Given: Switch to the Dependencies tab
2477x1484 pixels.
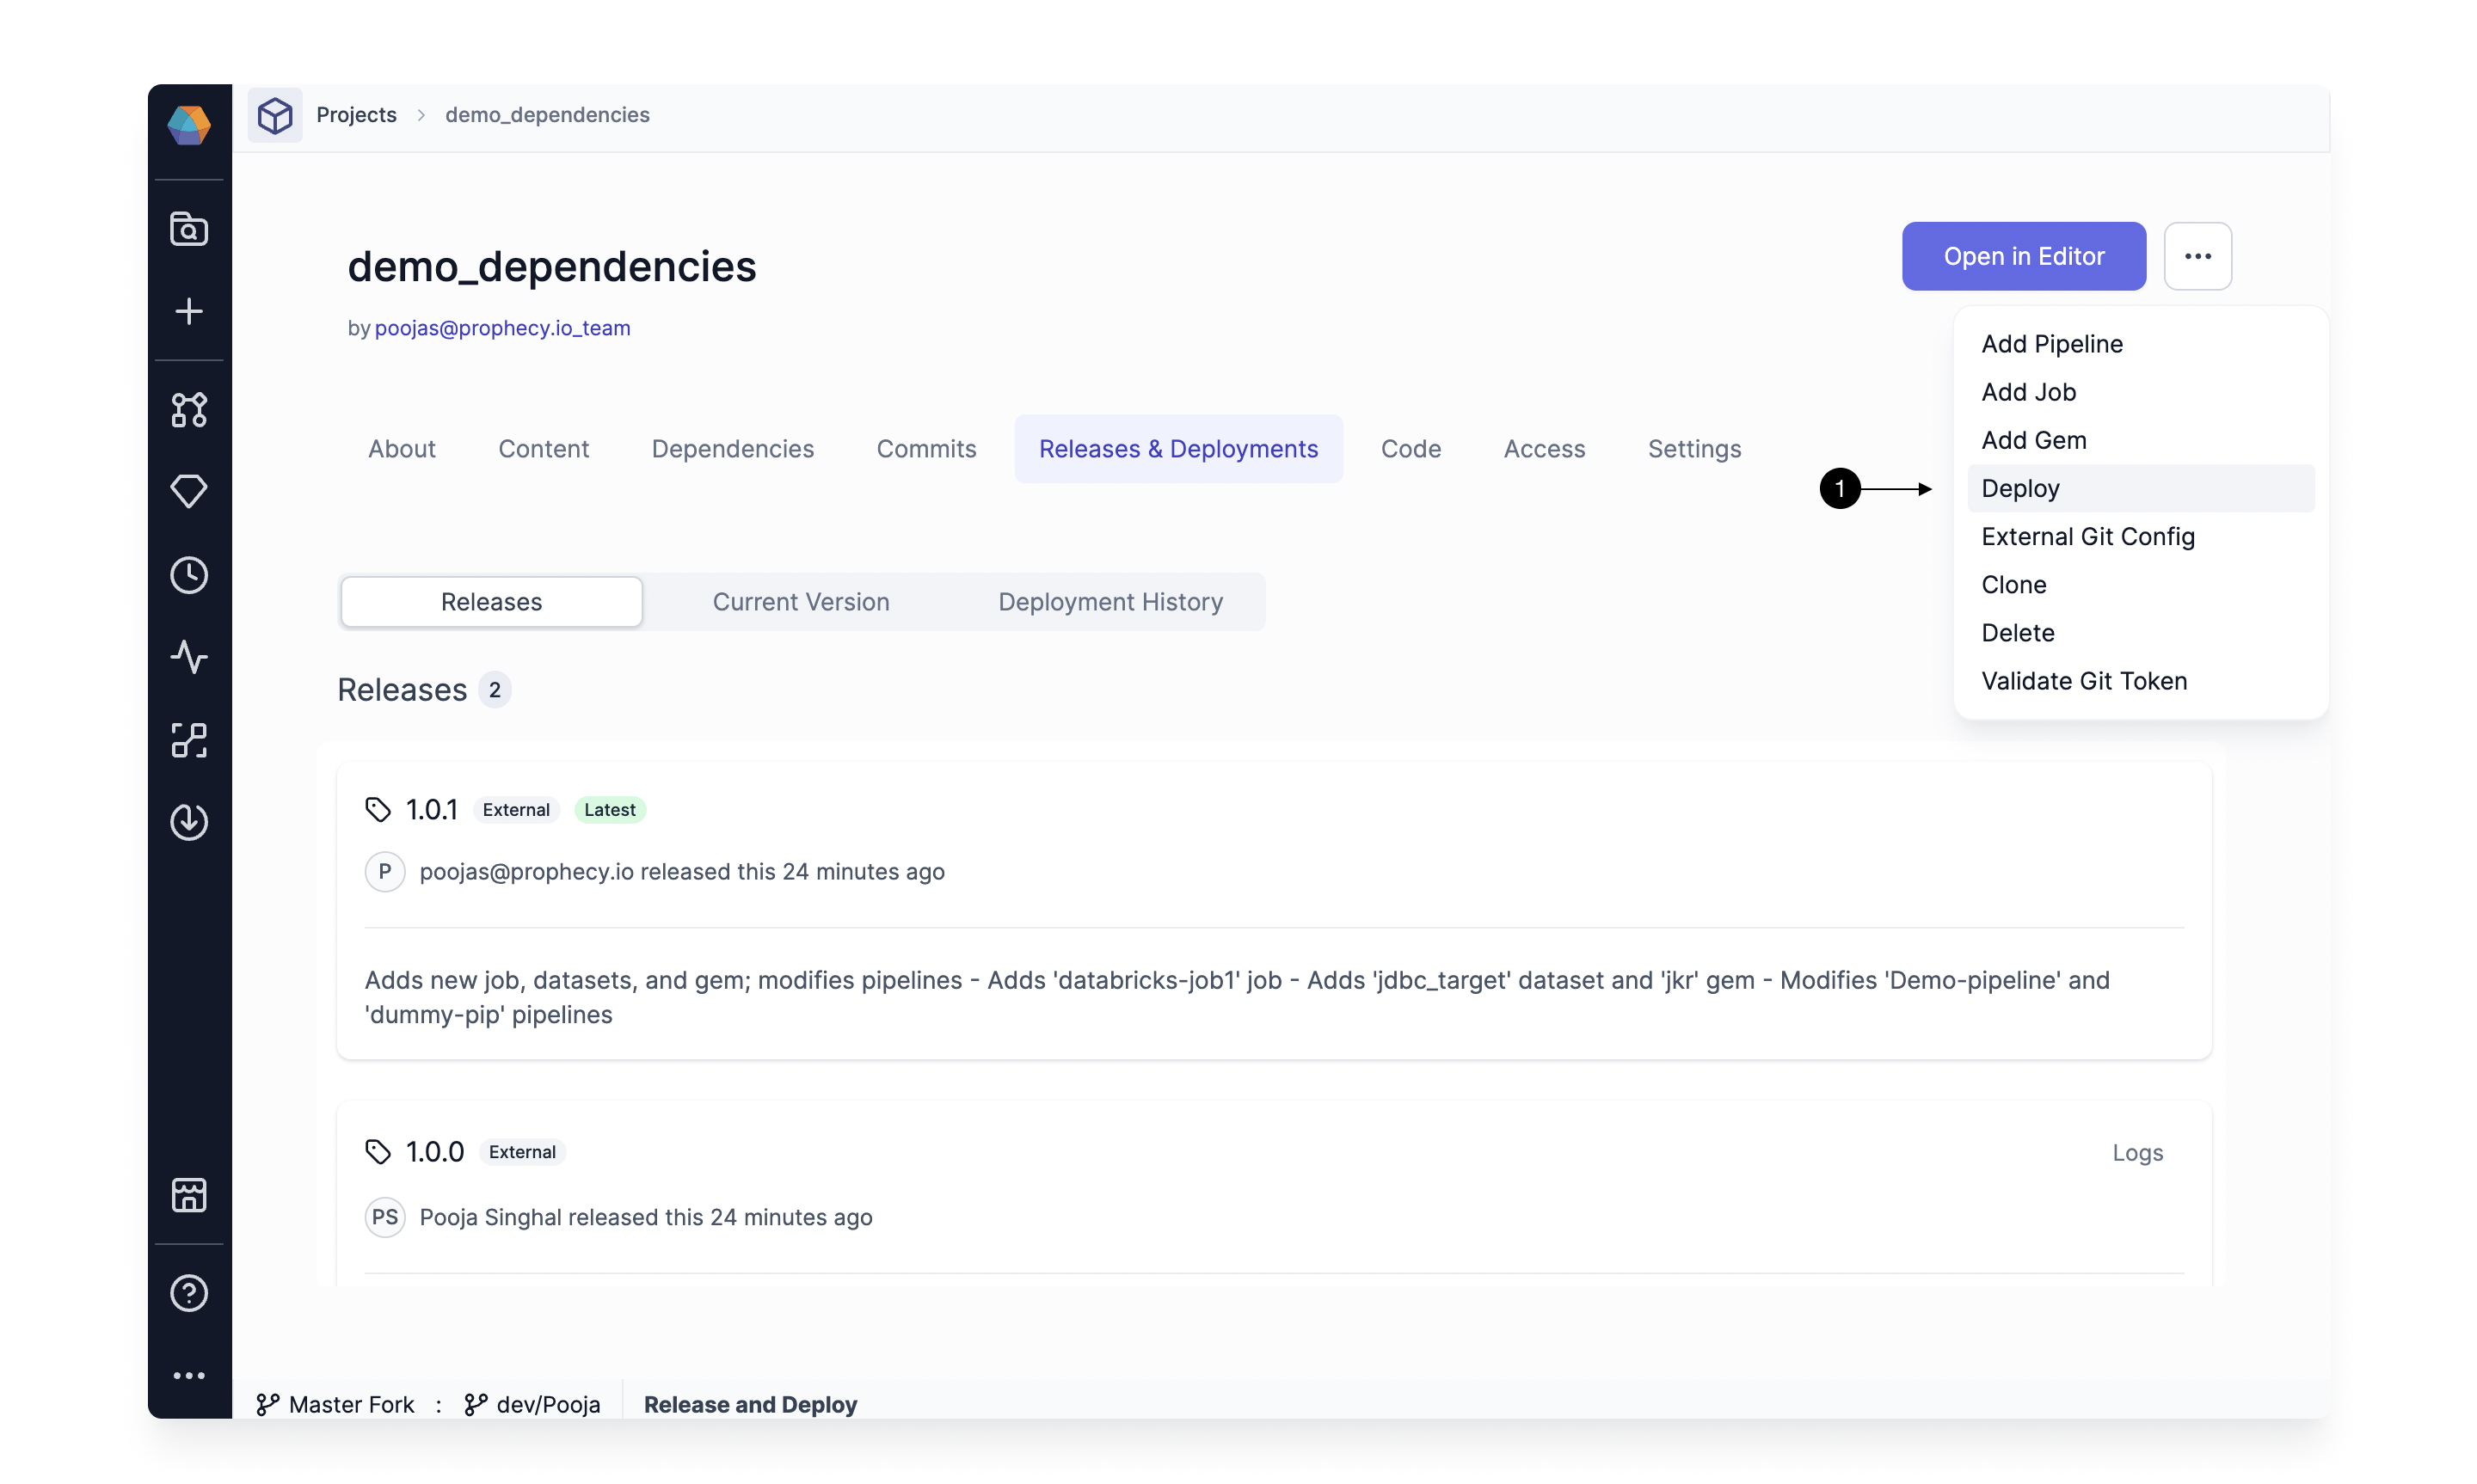Looking at the screenshot, I should coord(732,449).
